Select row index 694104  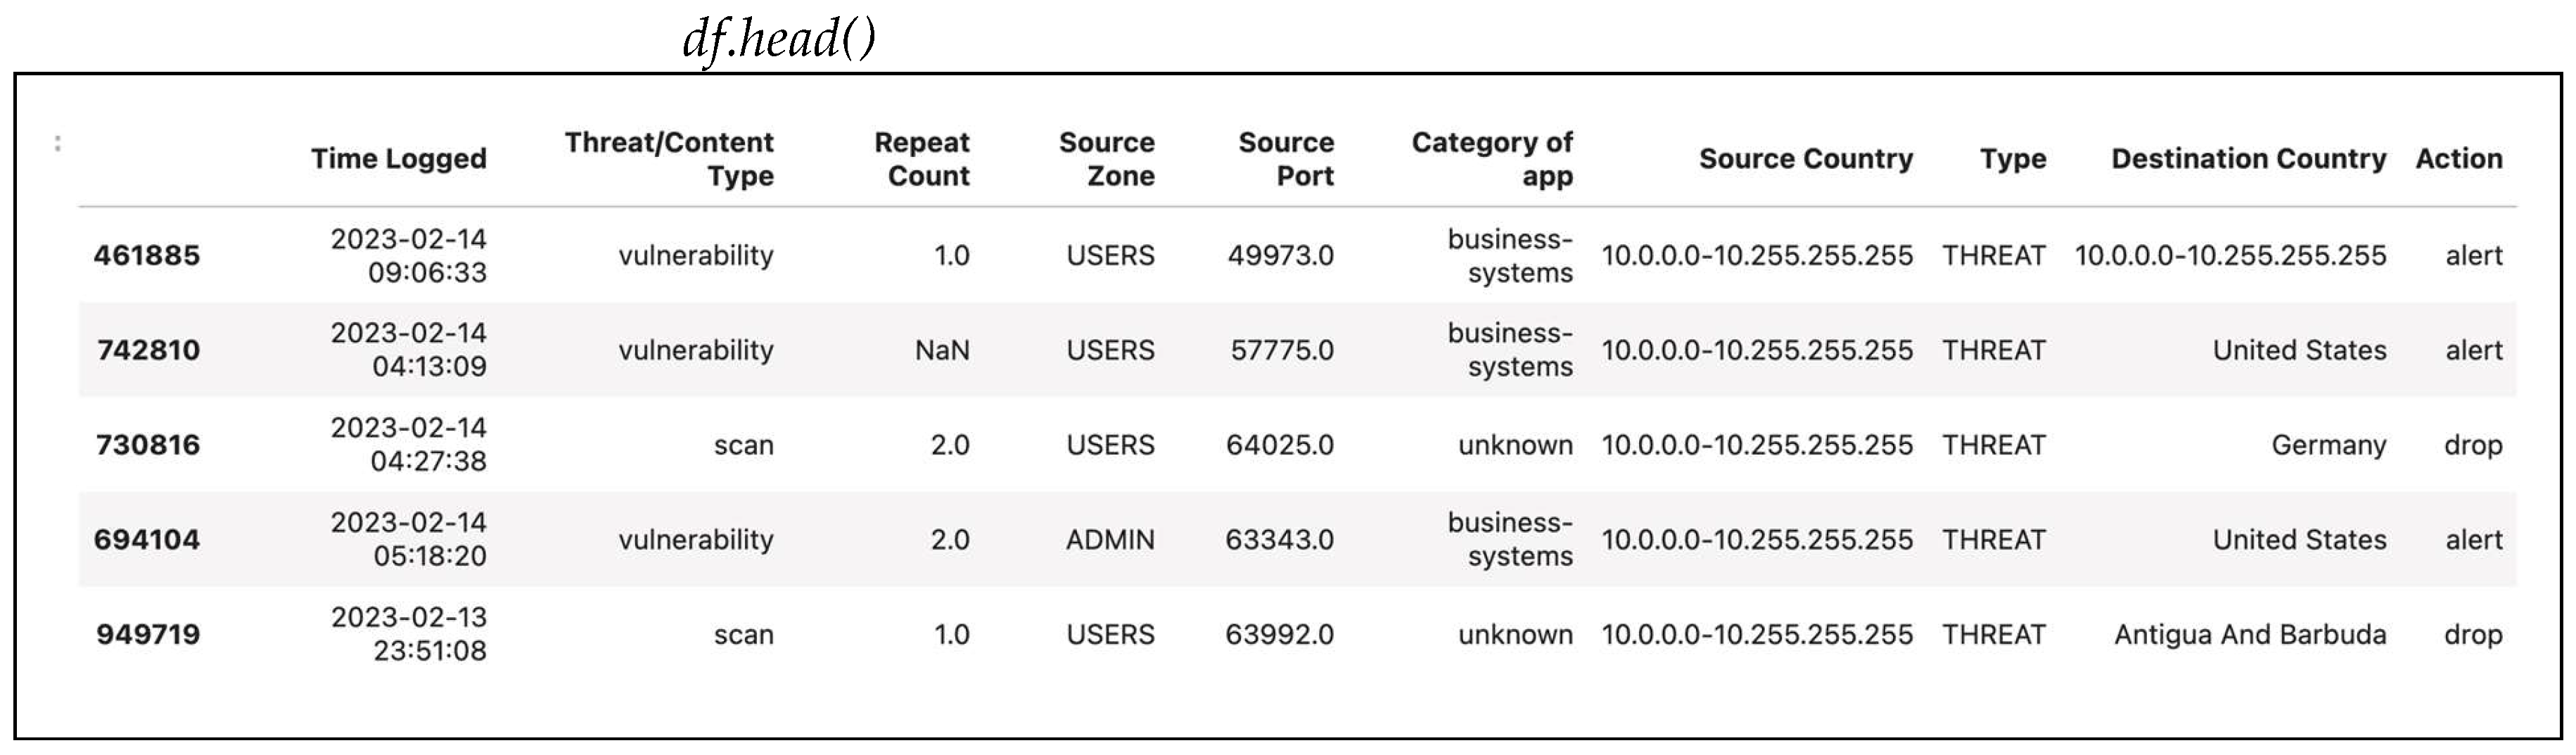tap(147, 540)
